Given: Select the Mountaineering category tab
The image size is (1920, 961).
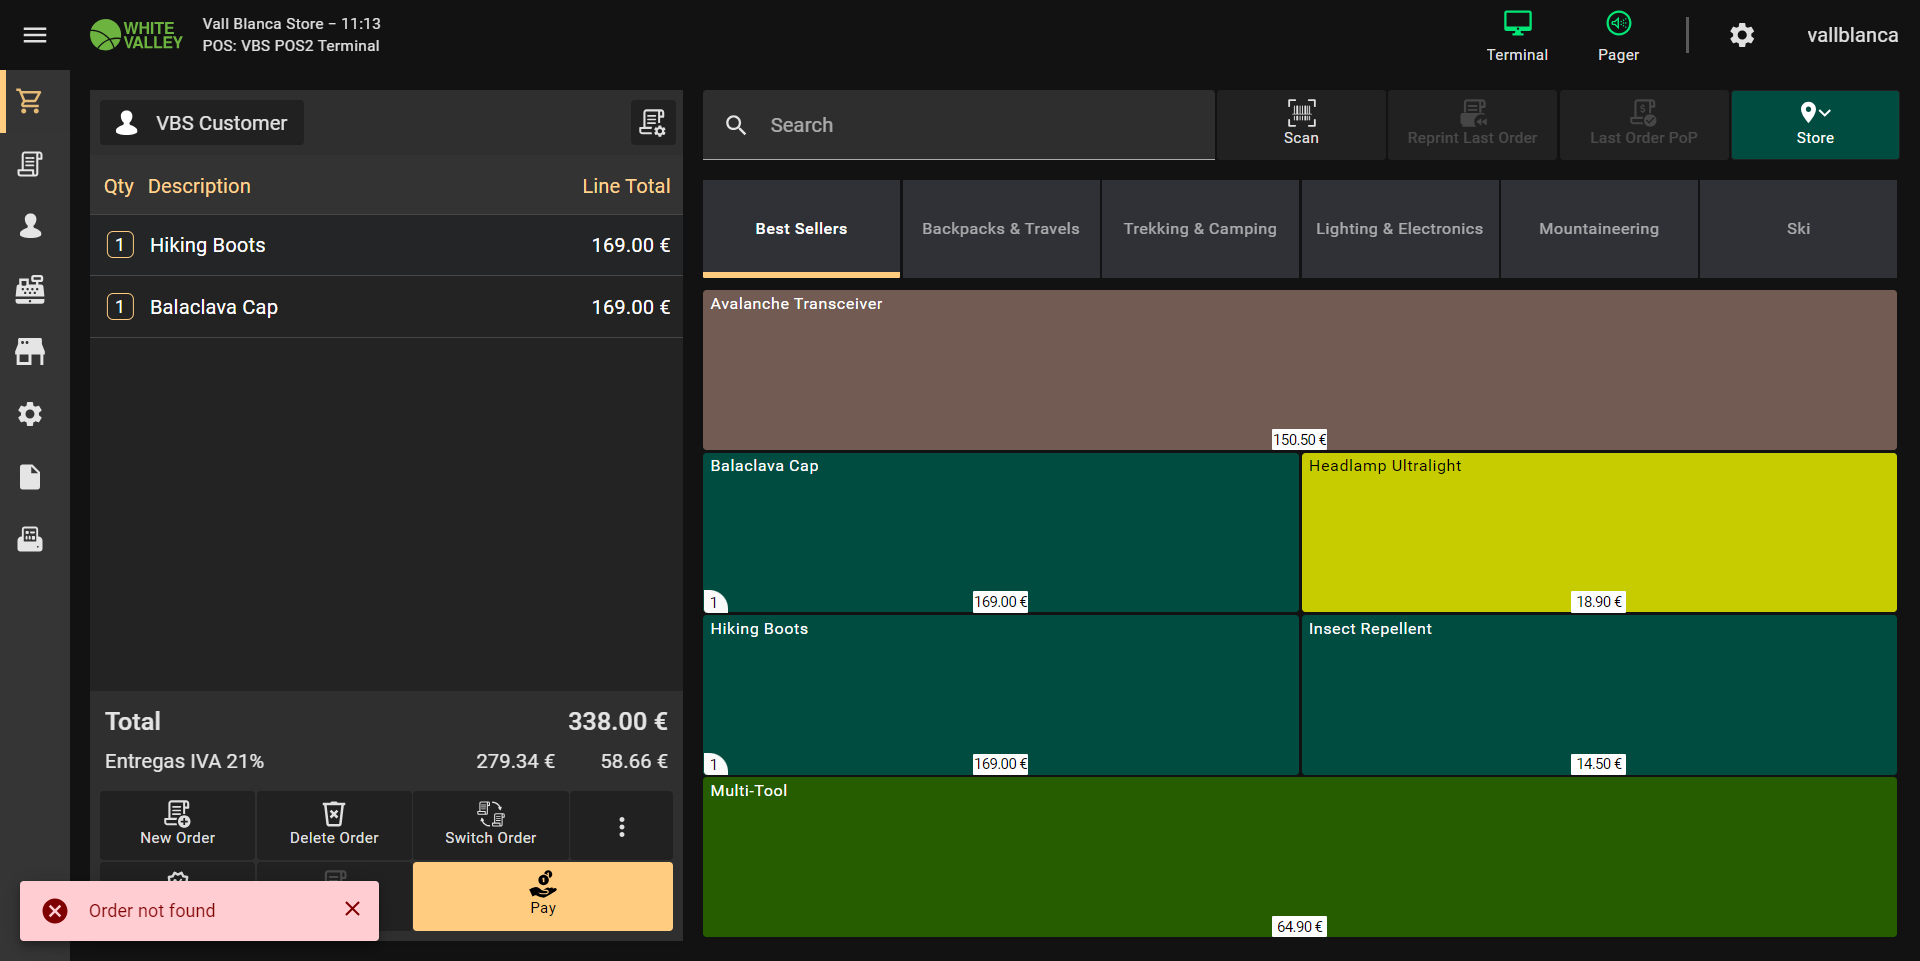Looking at the screenshot, I should point(1598,229).
